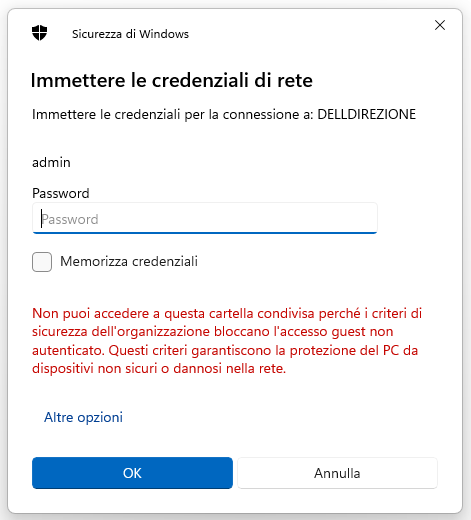Tick the Memorizza credenziali checkbox
The height and width of the screenshot is (520, 471).
click(42, 262)
